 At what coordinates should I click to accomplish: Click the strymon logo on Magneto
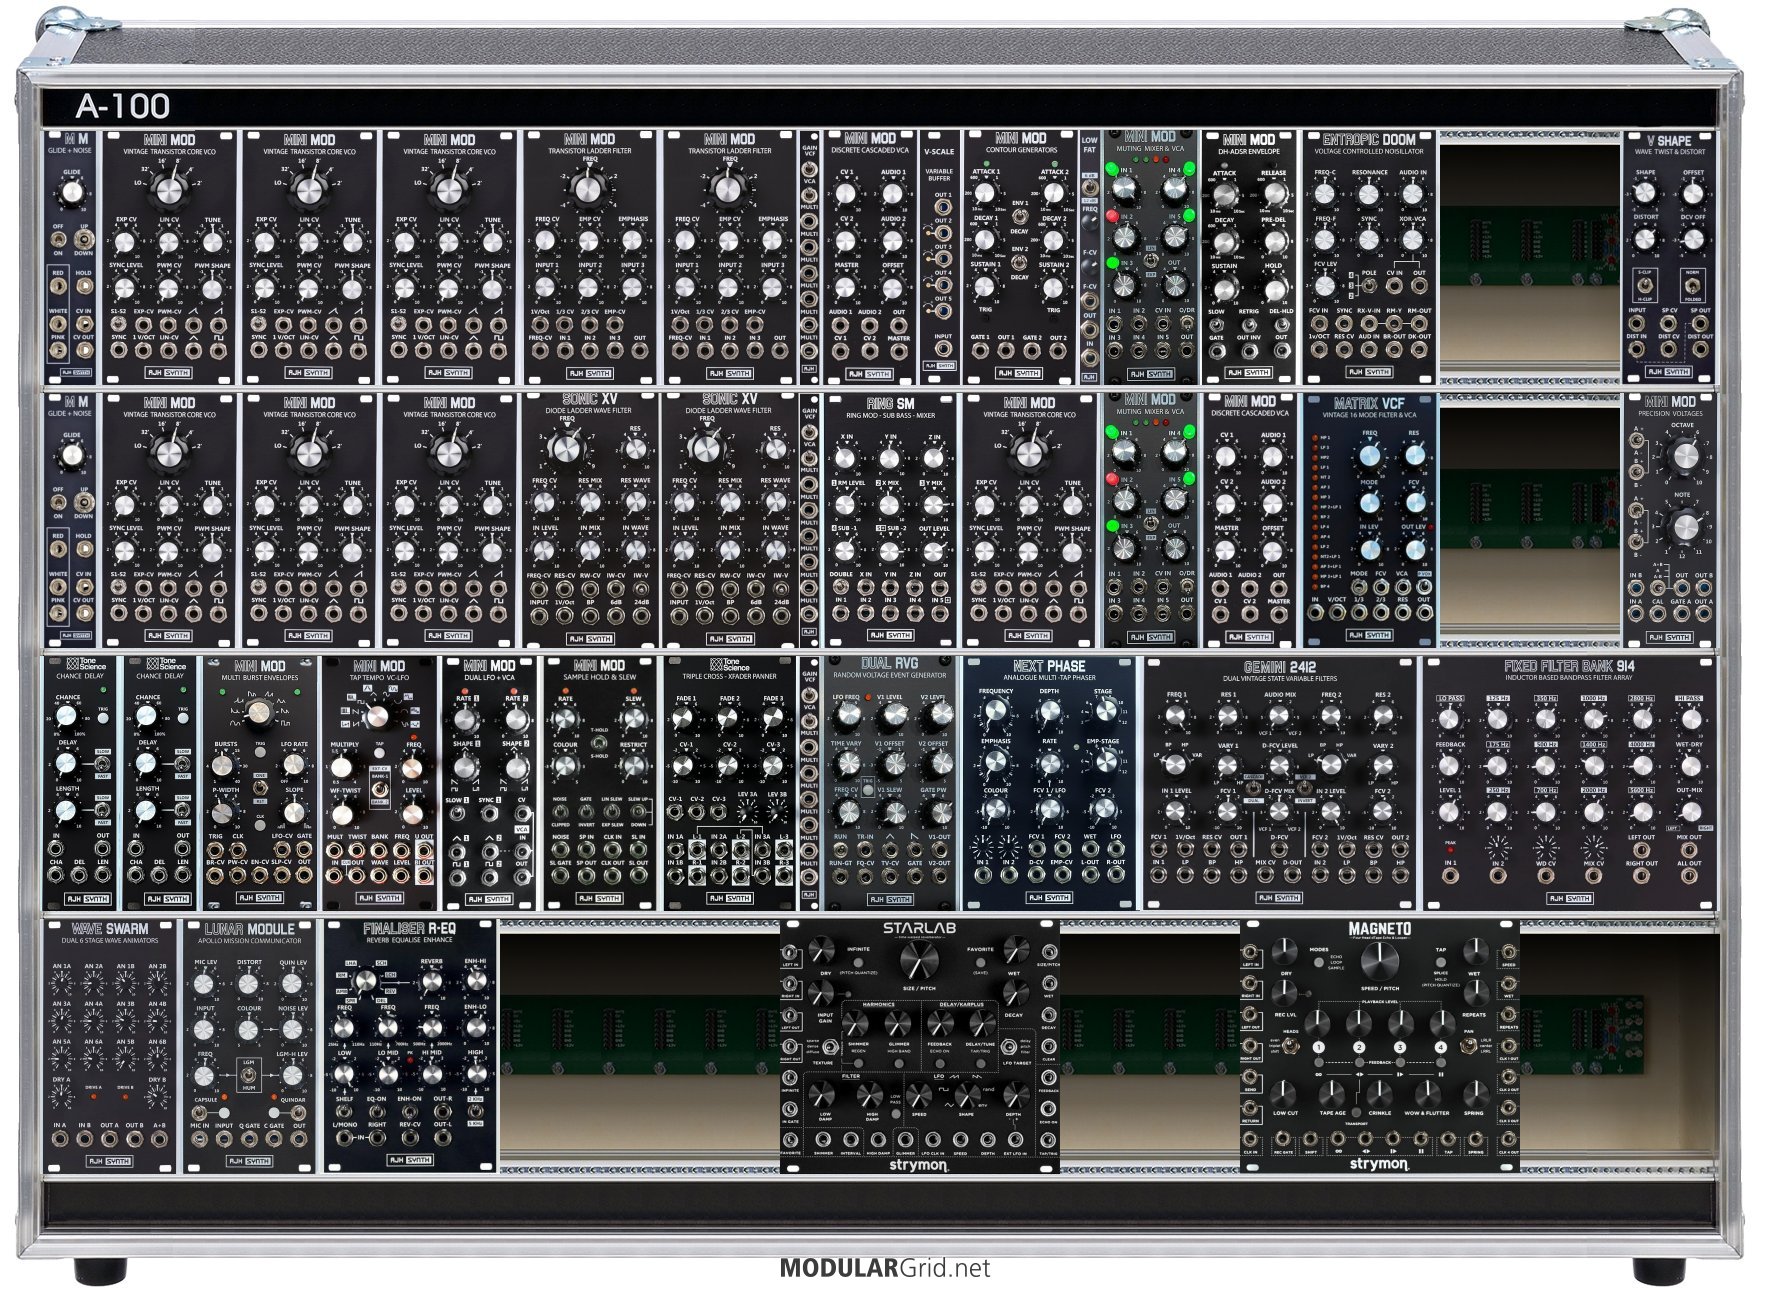click(1379, 1165)
